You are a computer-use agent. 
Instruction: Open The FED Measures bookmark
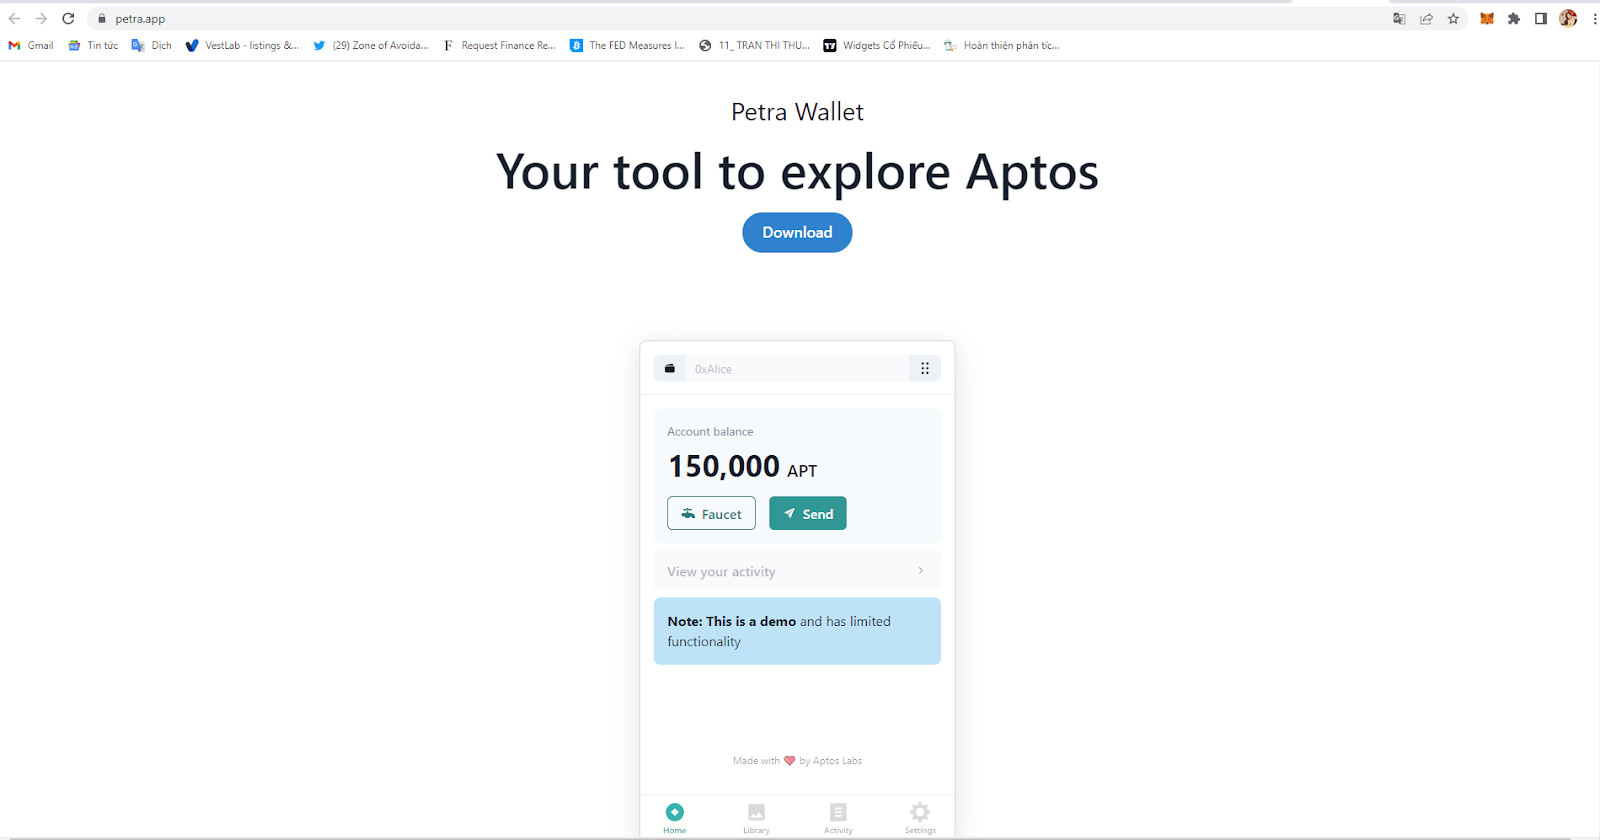pyautogui.click(x=627, y=45)
